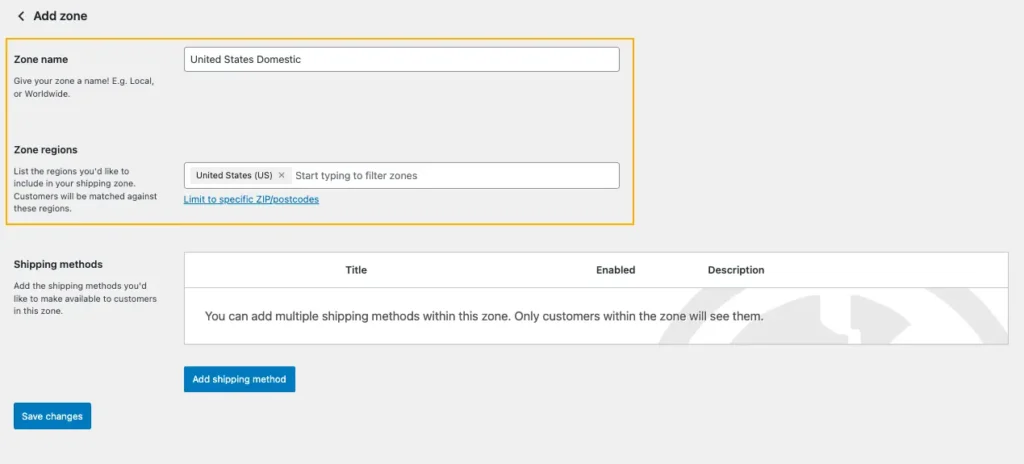Click the Zone name text field
The width and height of the screenshot is (1024, 464).
[401, 59]
